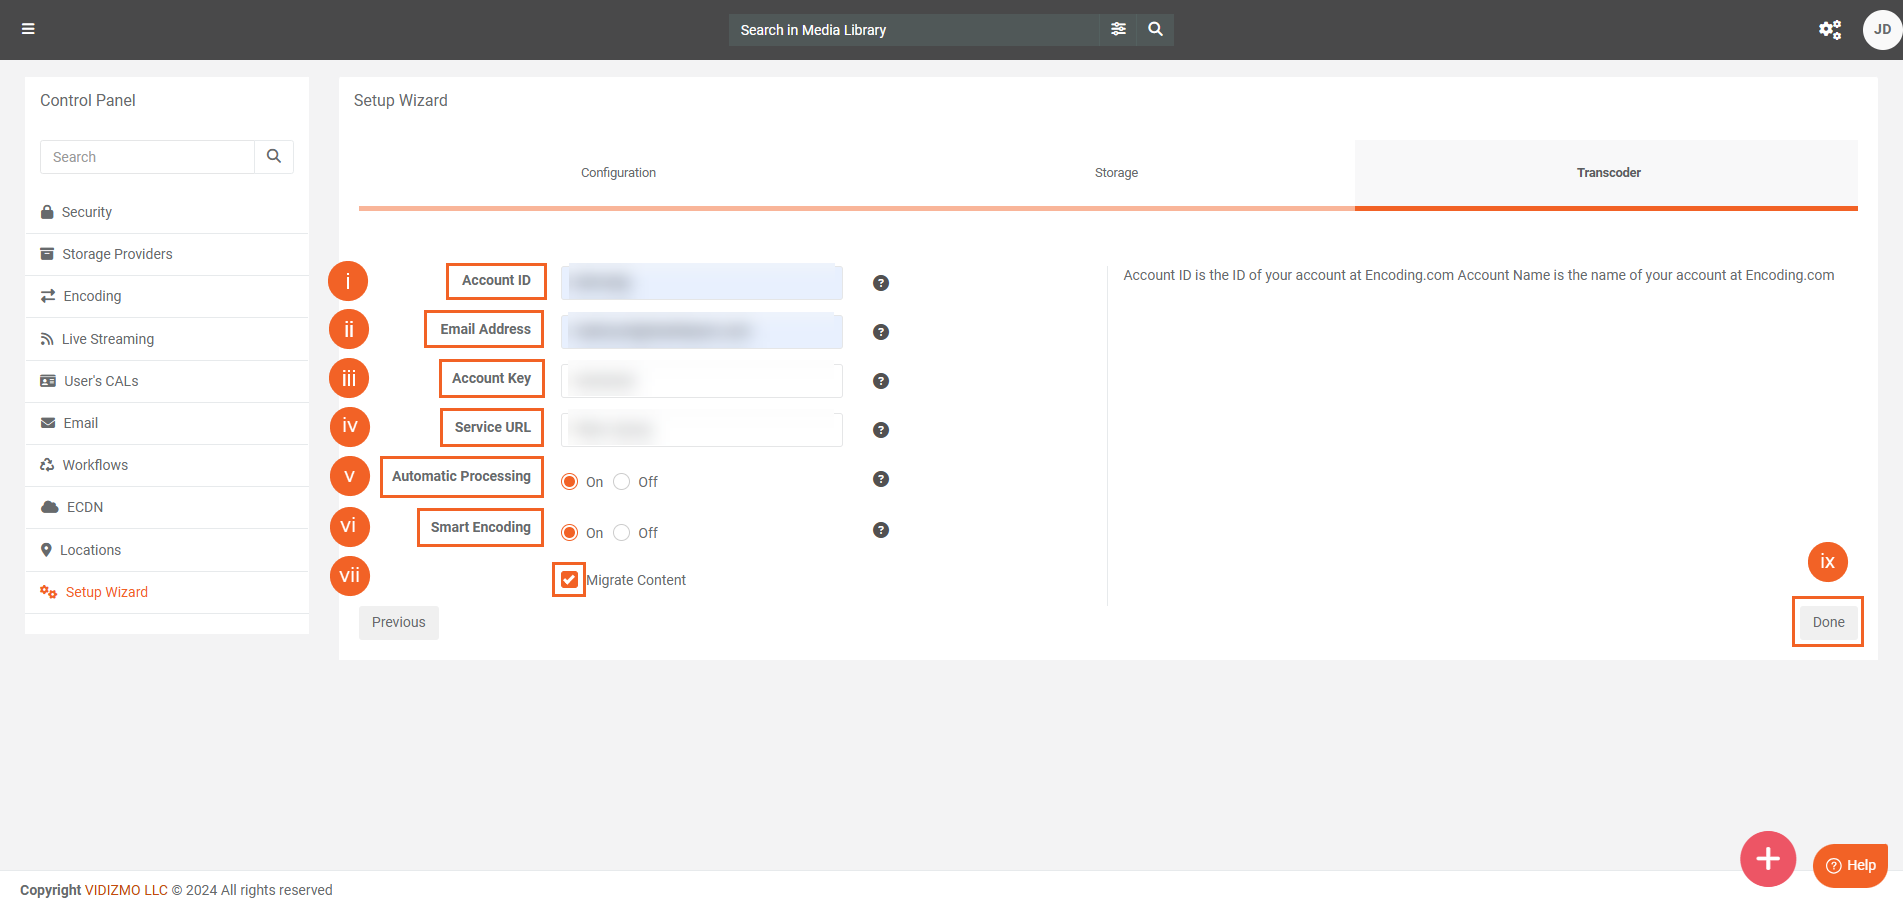Open the JD user profile avatar
This screenshot has height=910, width=1903.
point(1881,30)
